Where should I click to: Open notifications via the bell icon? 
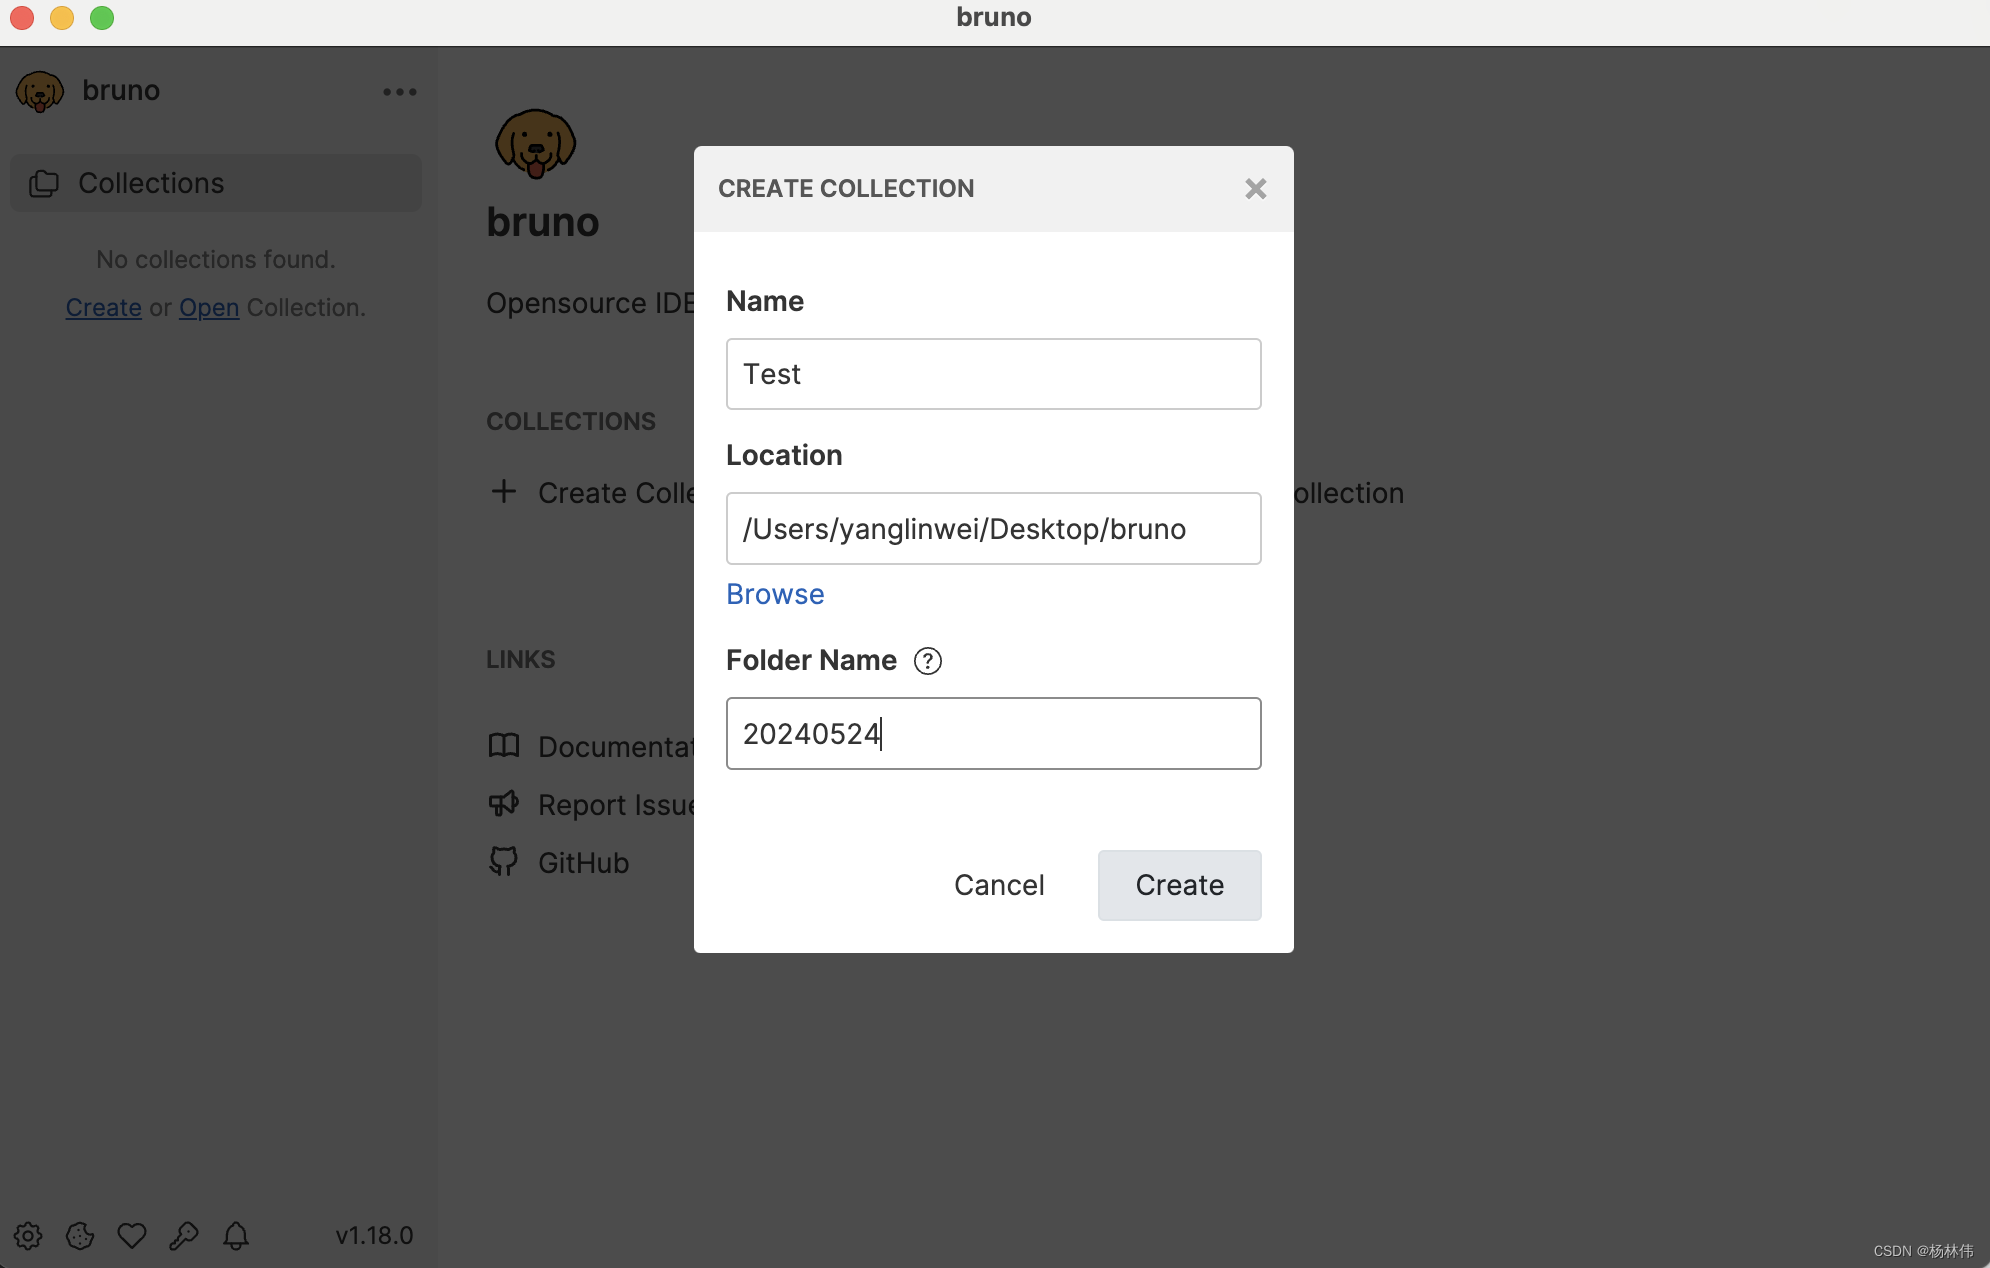pos(236,1236)
